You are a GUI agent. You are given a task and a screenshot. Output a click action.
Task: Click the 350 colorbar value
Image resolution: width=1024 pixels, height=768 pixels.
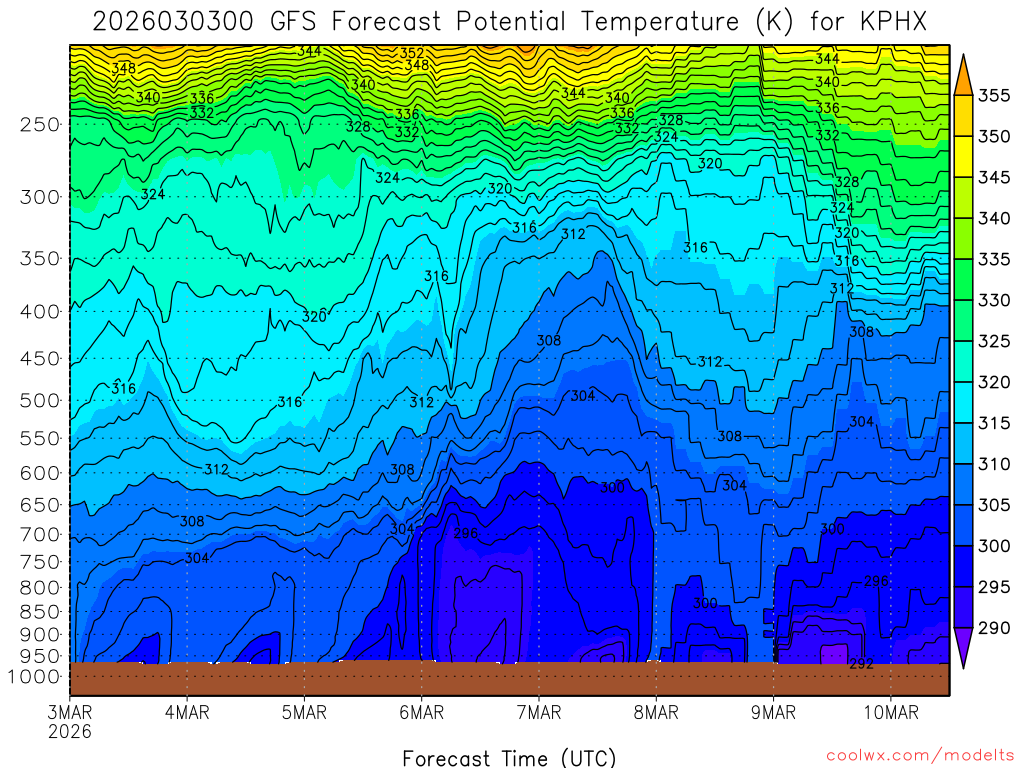click(x=994, y=136)
